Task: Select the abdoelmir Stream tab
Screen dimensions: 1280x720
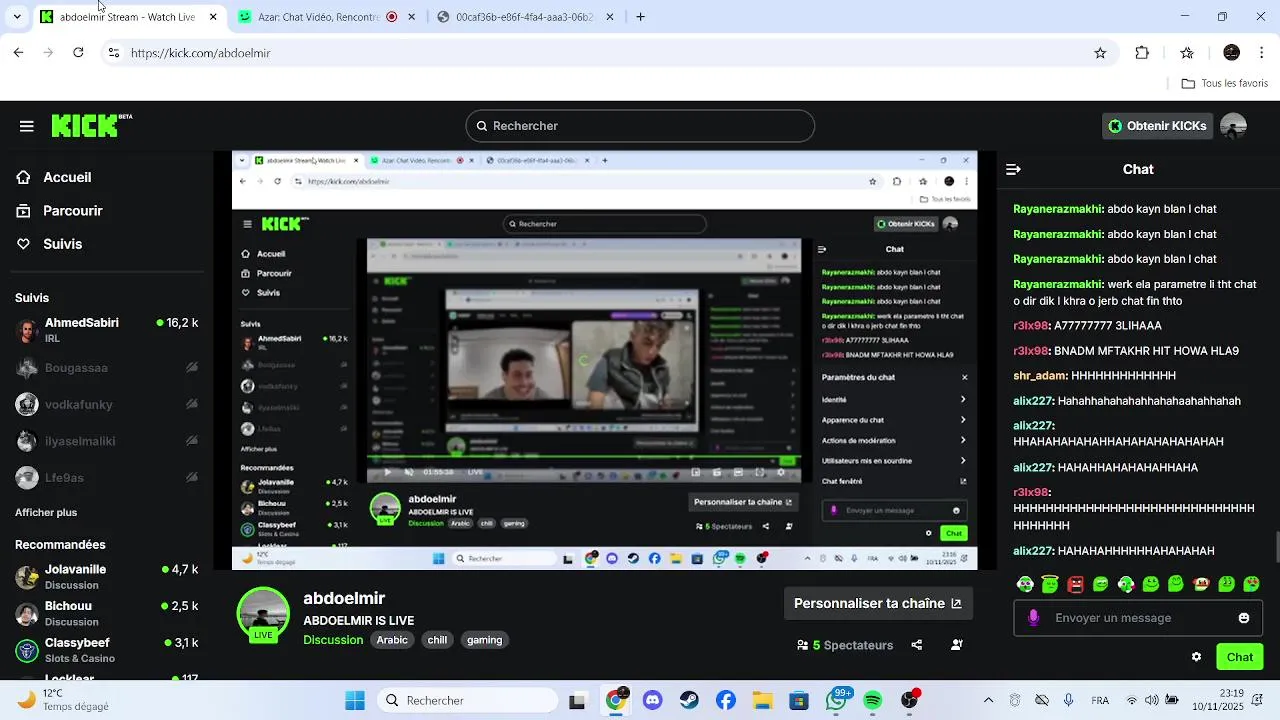Action: pos(129,17)
